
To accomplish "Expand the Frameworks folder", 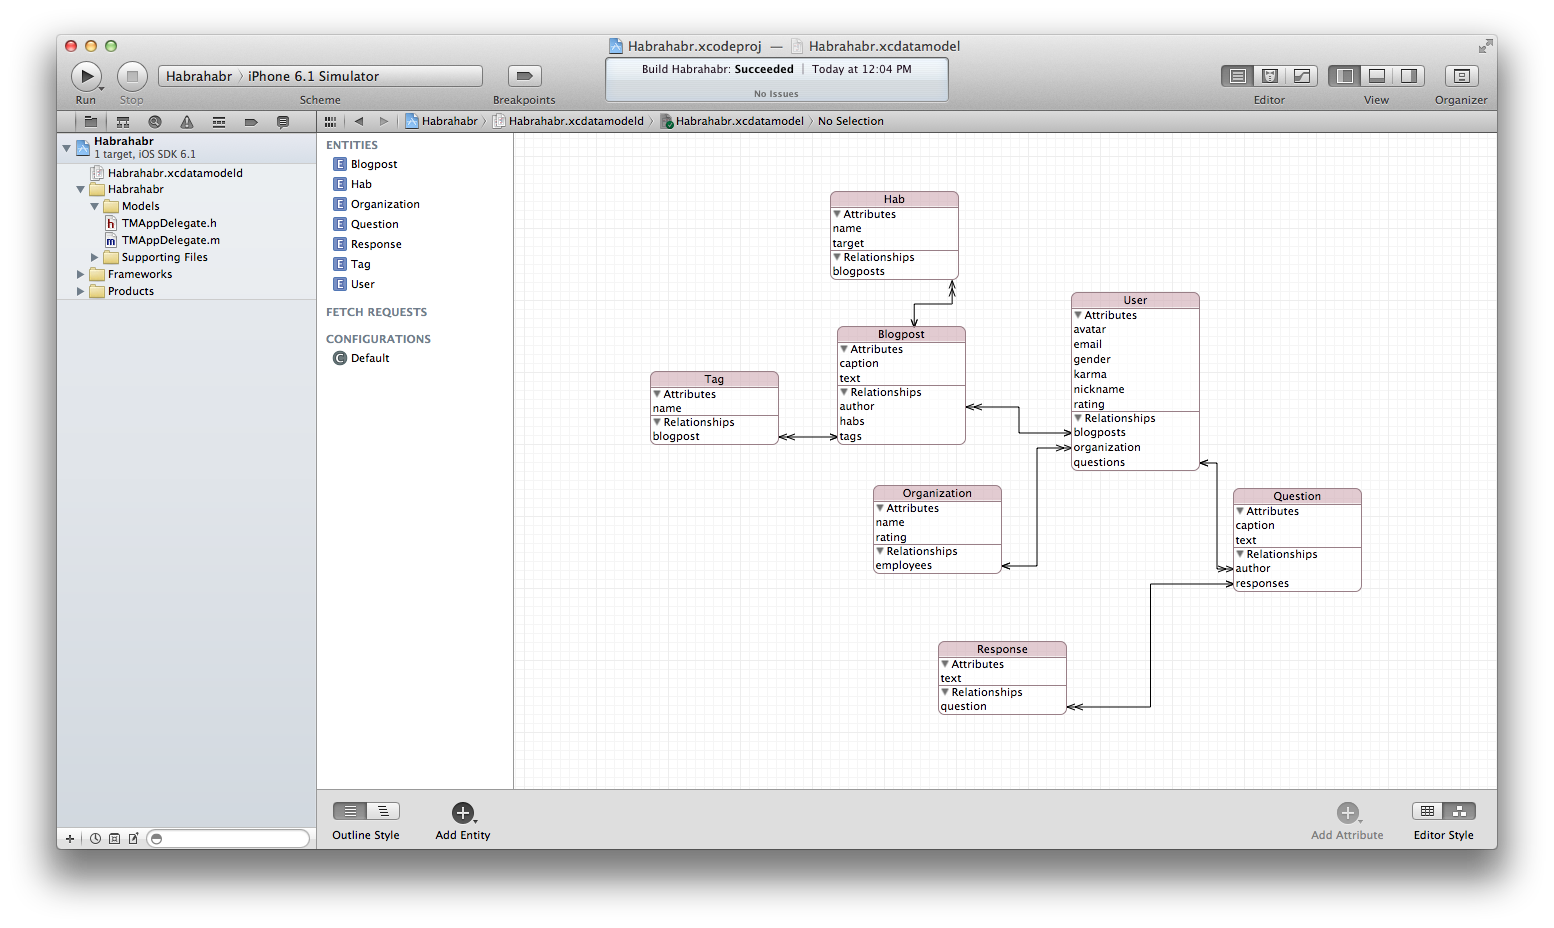I will pyautogui.click(x=81, y=274).
